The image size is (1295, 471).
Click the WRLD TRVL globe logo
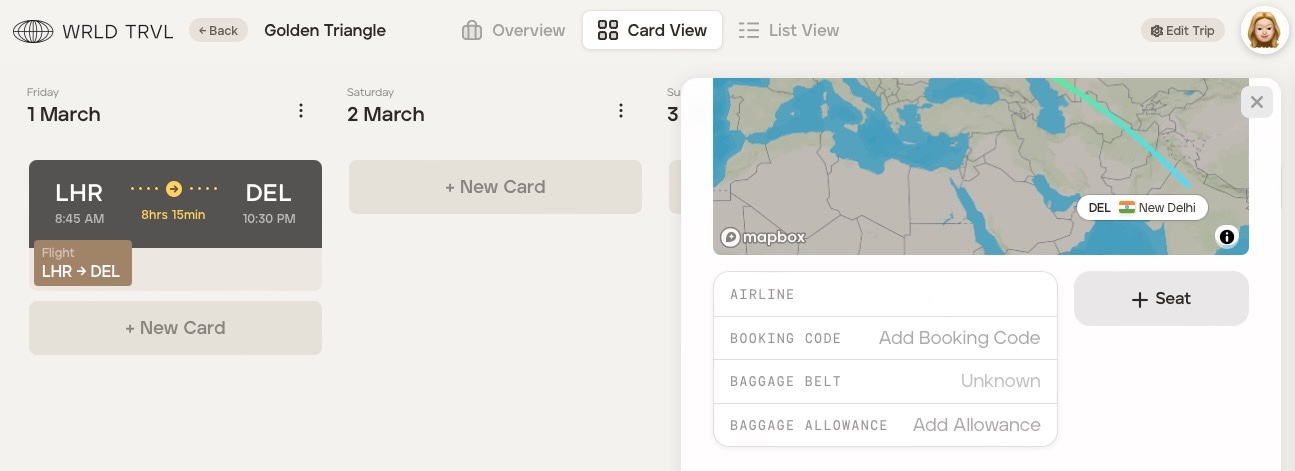33,31
